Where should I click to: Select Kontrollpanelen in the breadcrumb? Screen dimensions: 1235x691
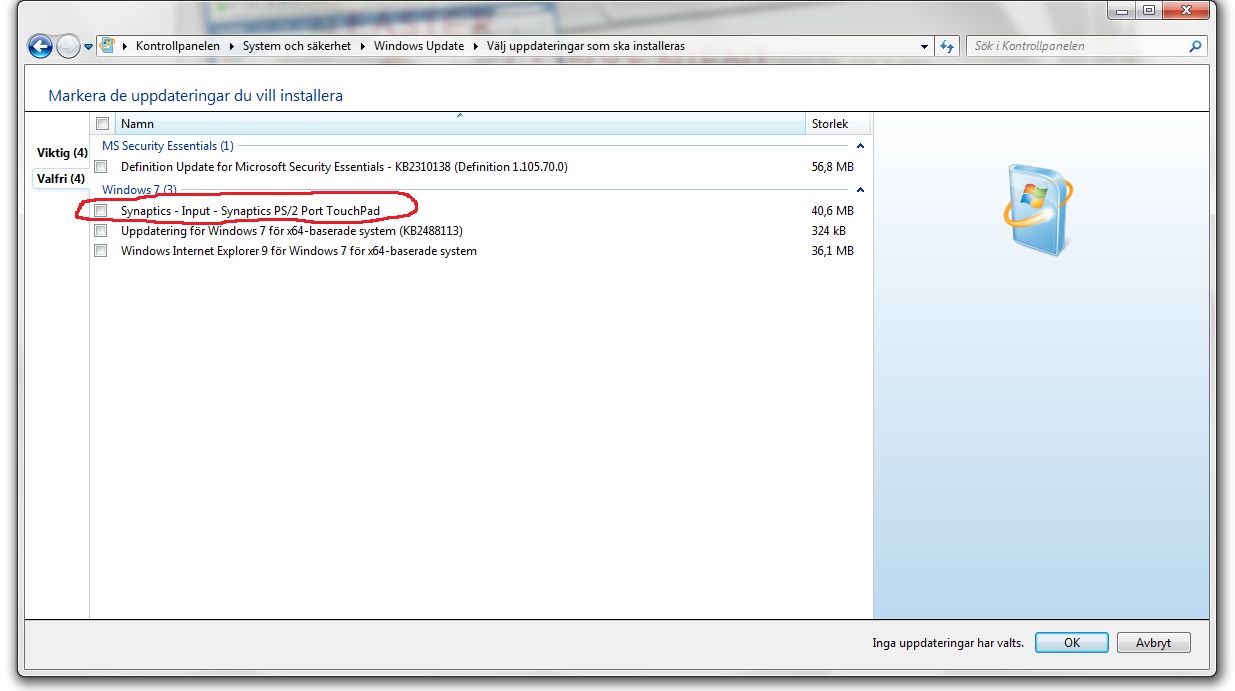click(x=177, y=46)
